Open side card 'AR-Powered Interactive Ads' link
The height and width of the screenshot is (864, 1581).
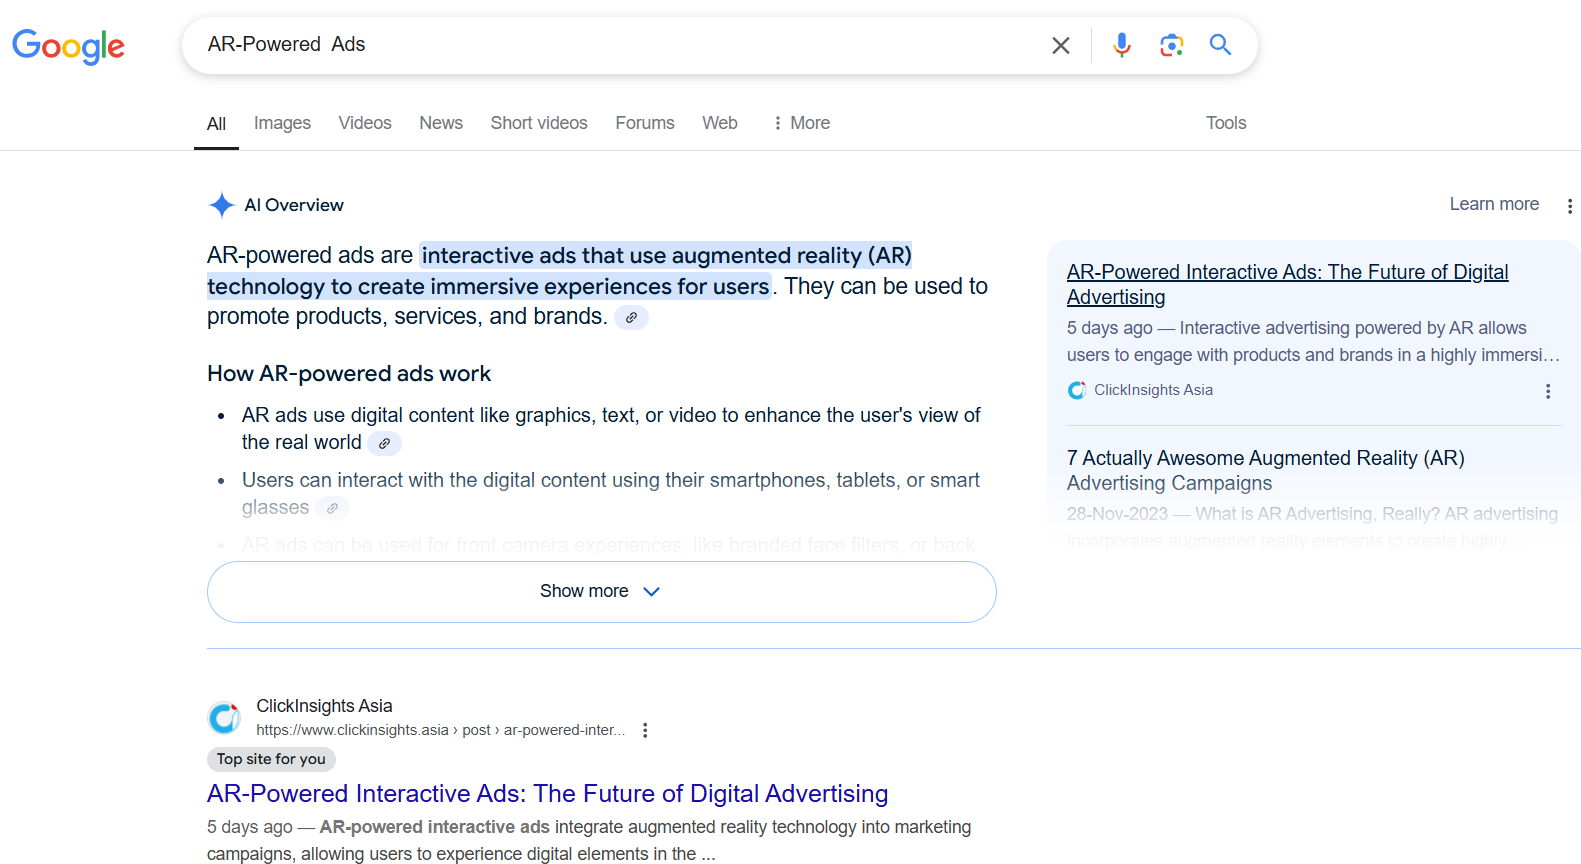tap(1288, 285)
